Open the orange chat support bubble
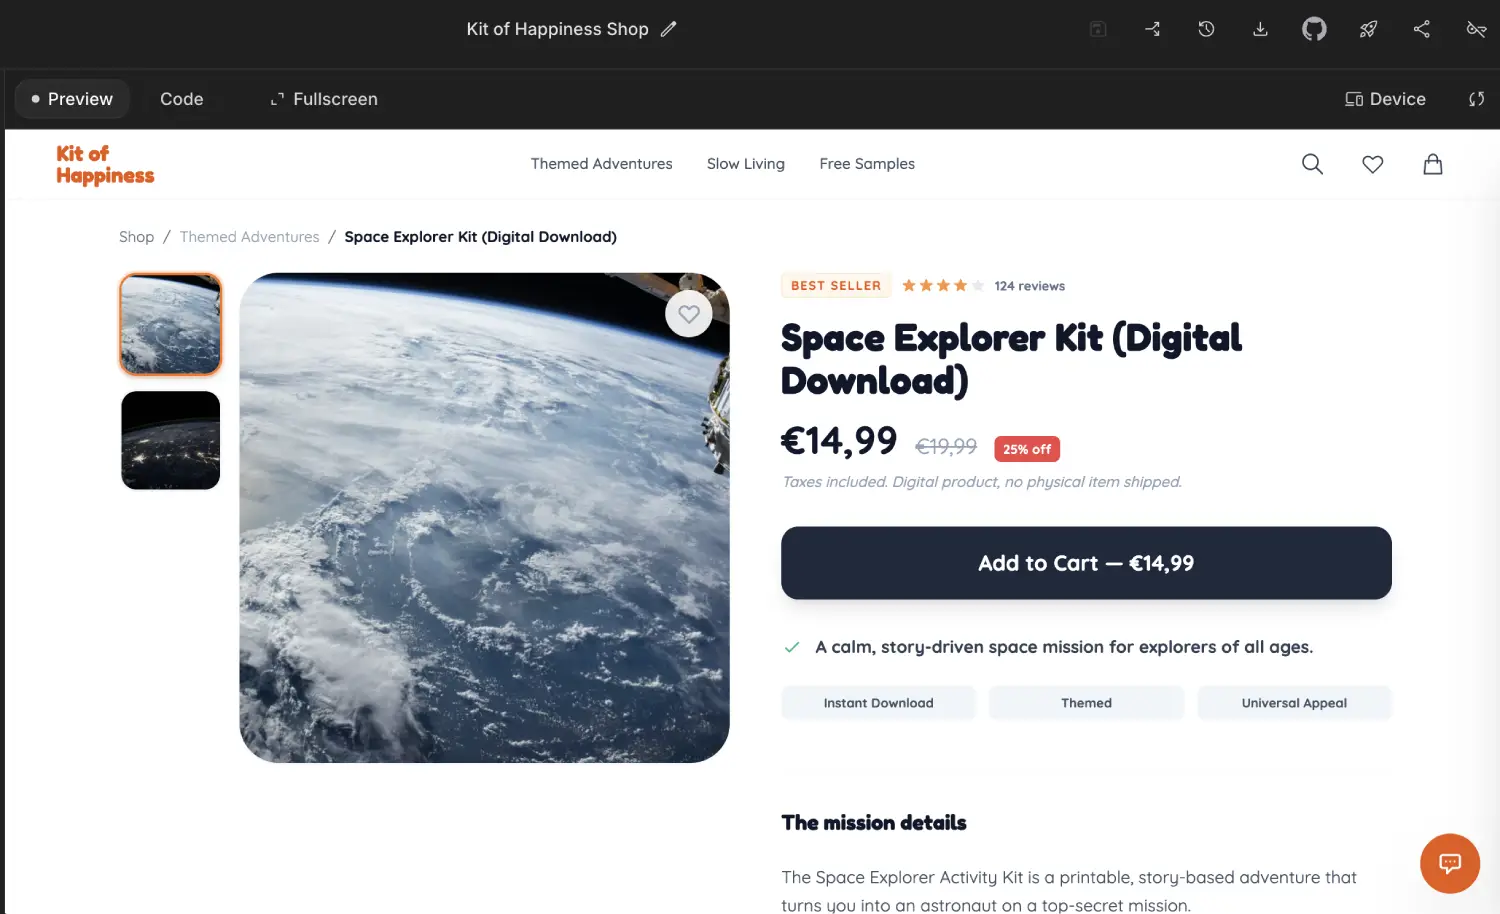Screen dimensions: 1500x914 1450,863
